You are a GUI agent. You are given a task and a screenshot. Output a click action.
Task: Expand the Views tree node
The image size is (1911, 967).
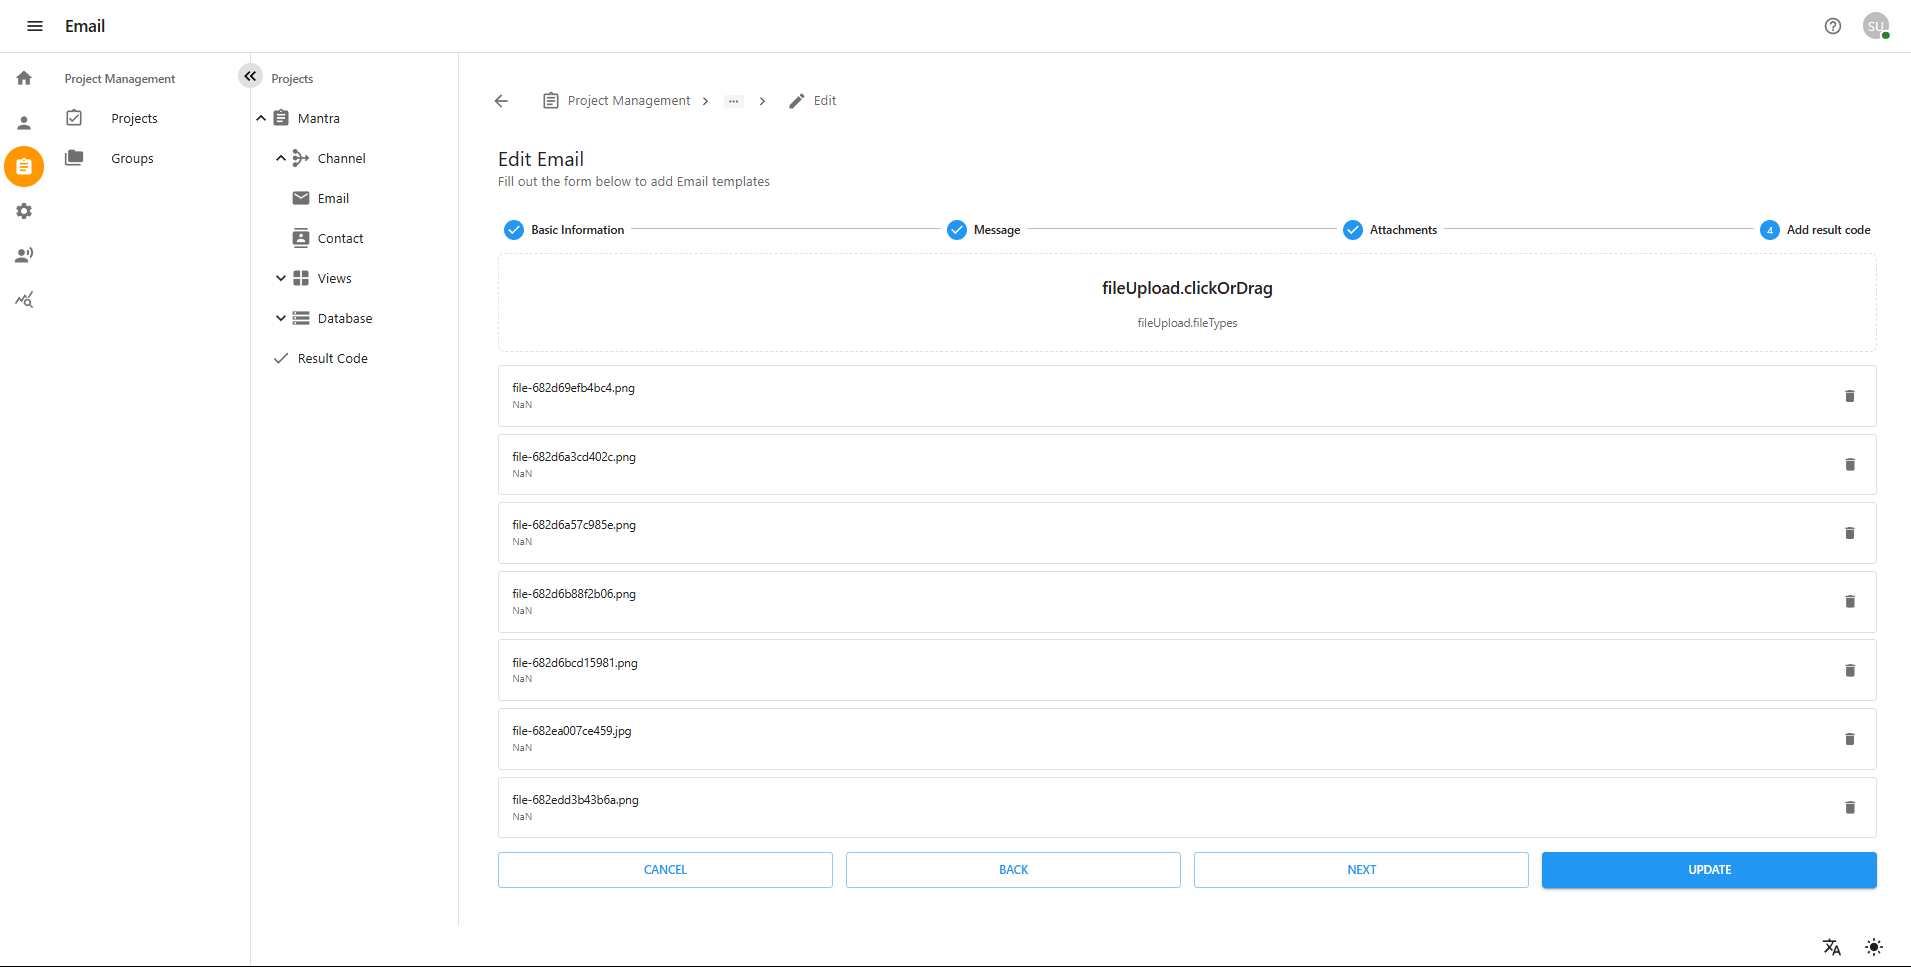281,278
